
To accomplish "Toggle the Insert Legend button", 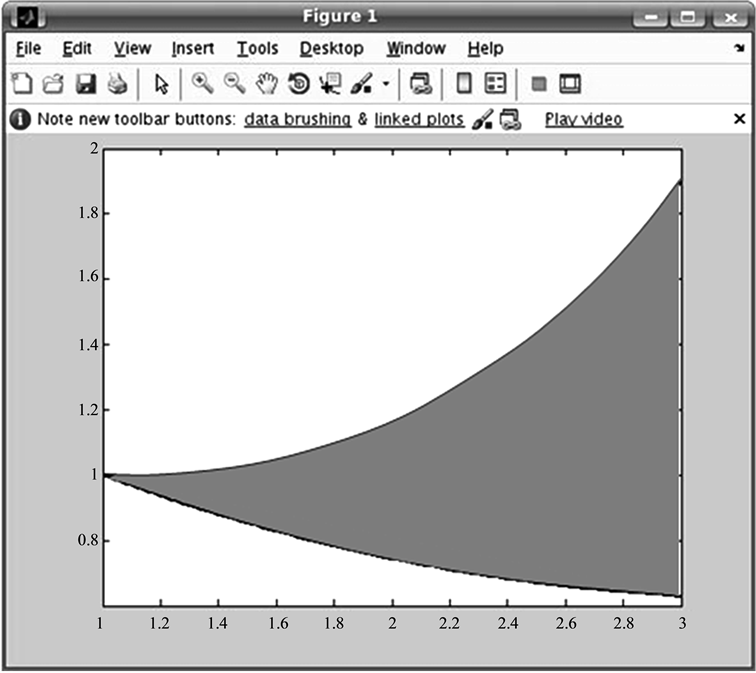I will click(496, 84).
